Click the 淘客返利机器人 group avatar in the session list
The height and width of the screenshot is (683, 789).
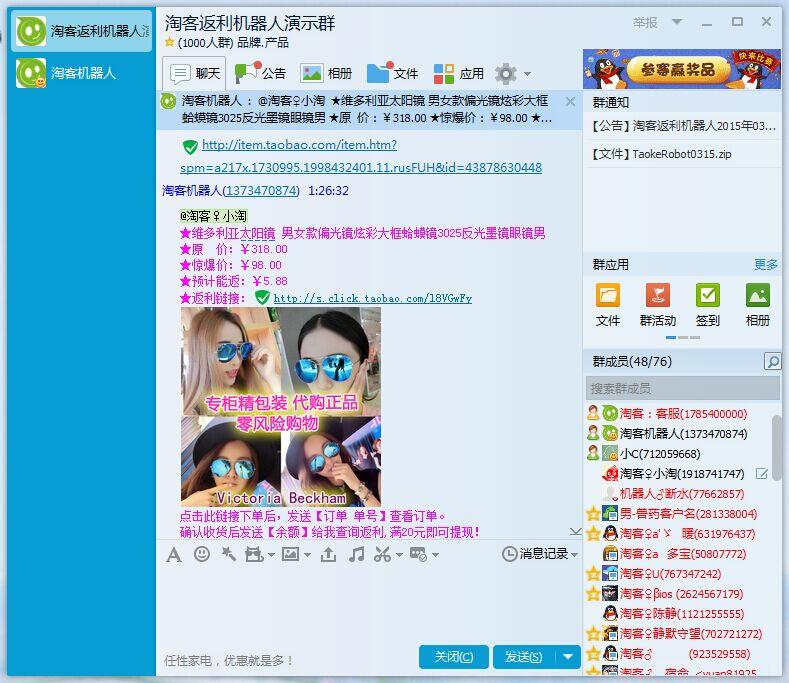[31, 31]
